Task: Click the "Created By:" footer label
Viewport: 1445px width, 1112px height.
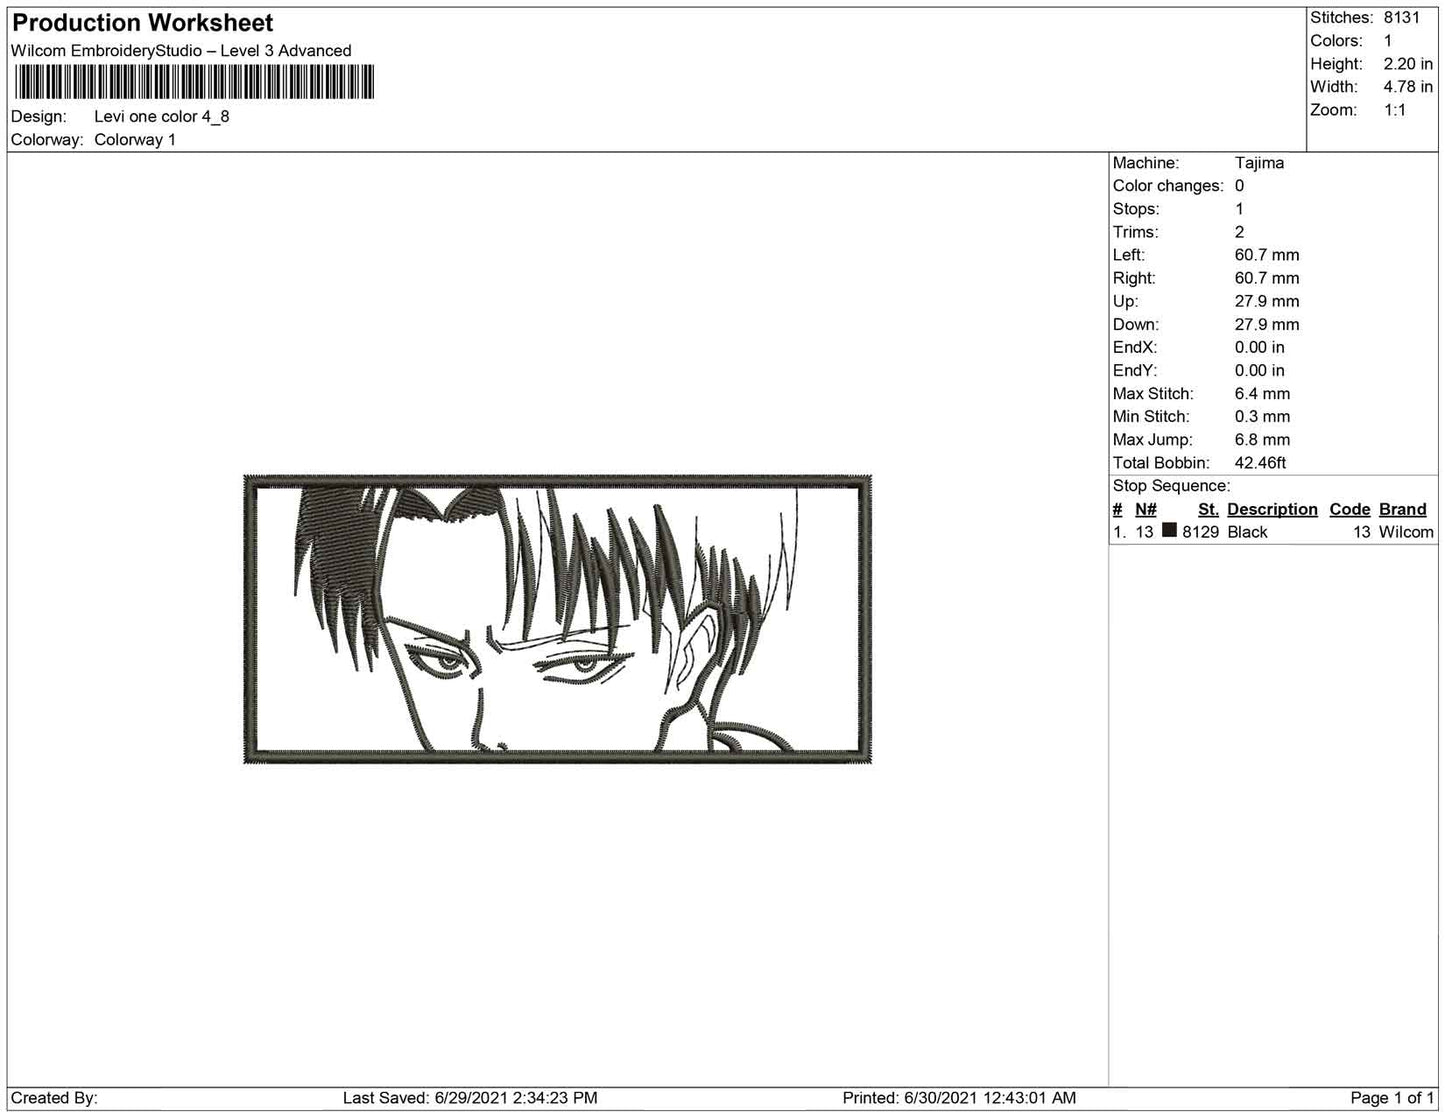Action: tap(54, 1098)
